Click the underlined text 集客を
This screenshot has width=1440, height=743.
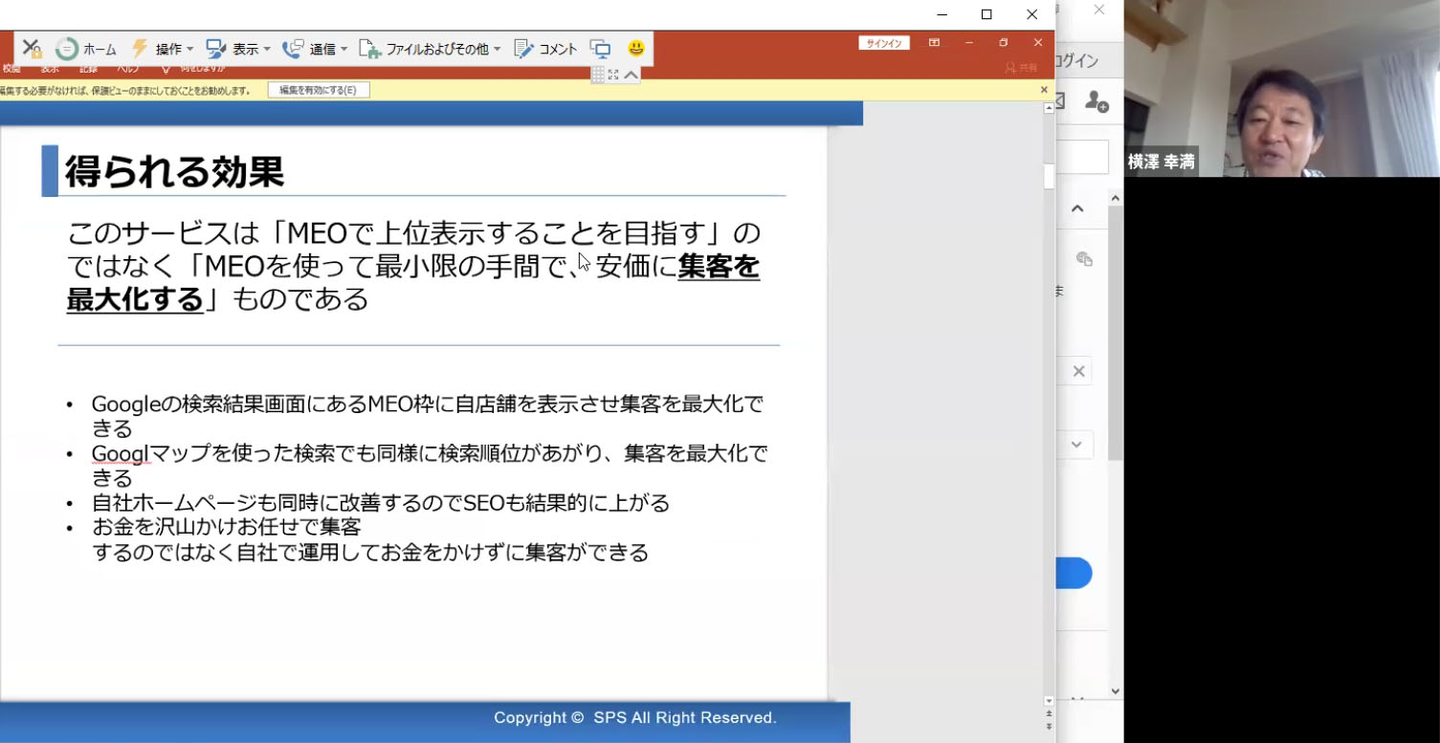(x=719, y=266)
